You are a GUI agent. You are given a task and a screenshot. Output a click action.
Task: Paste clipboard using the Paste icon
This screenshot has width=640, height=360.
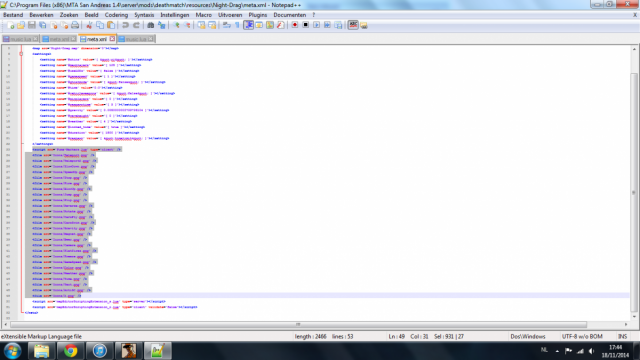coord(111,25)
